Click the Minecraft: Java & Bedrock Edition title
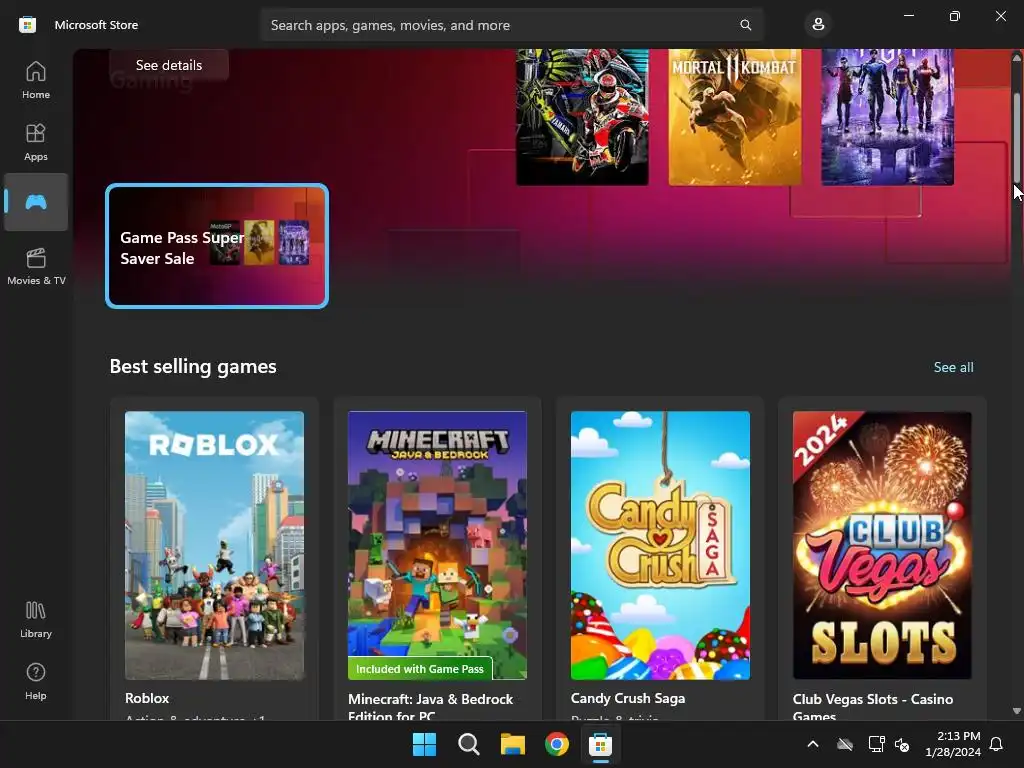Image resolution: width=1024 pixels, height=768 pixels. (x=430, y=707)
